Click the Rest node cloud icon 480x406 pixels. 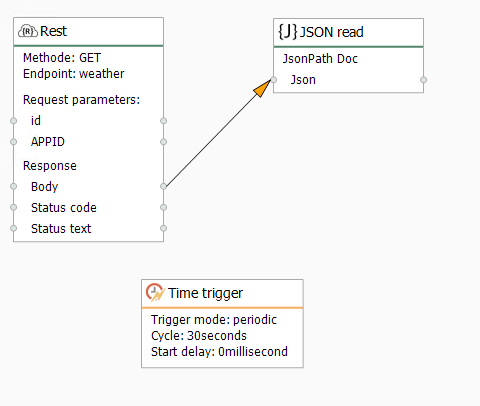pos(28,31)
